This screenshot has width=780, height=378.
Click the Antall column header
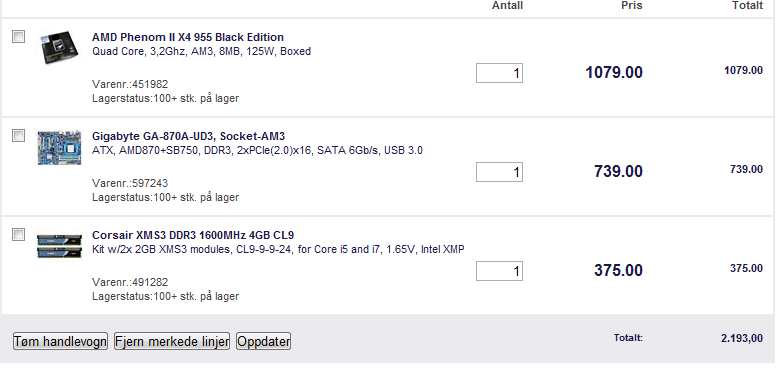(x=507, y=5)
